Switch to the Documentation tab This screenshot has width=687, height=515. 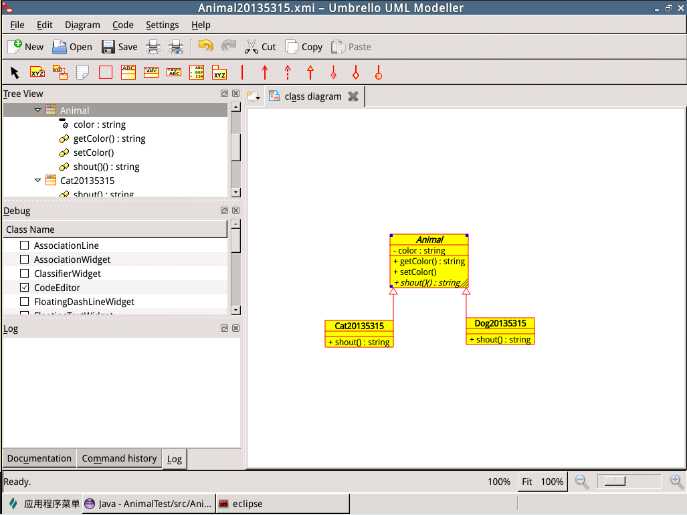(x=39, y=458)
